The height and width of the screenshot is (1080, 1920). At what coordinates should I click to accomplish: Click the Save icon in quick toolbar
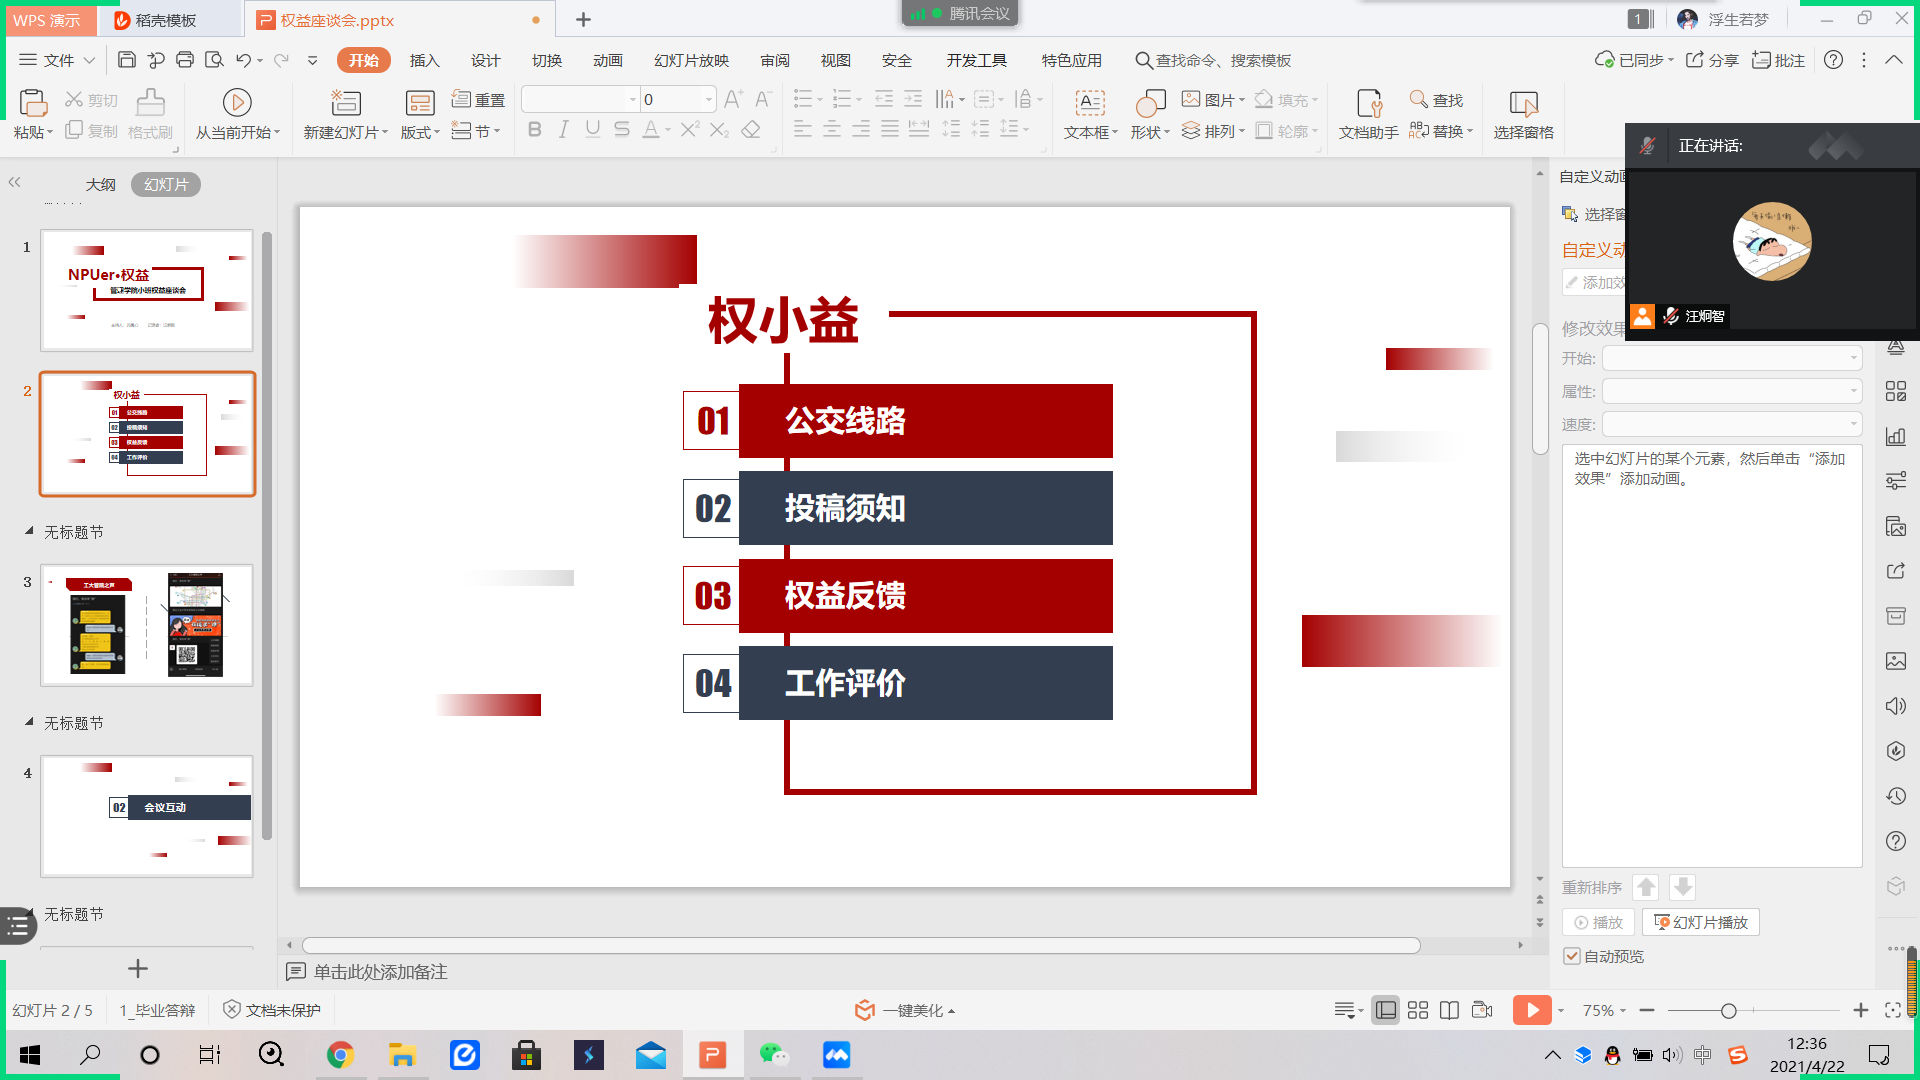(x=127, y=60)
